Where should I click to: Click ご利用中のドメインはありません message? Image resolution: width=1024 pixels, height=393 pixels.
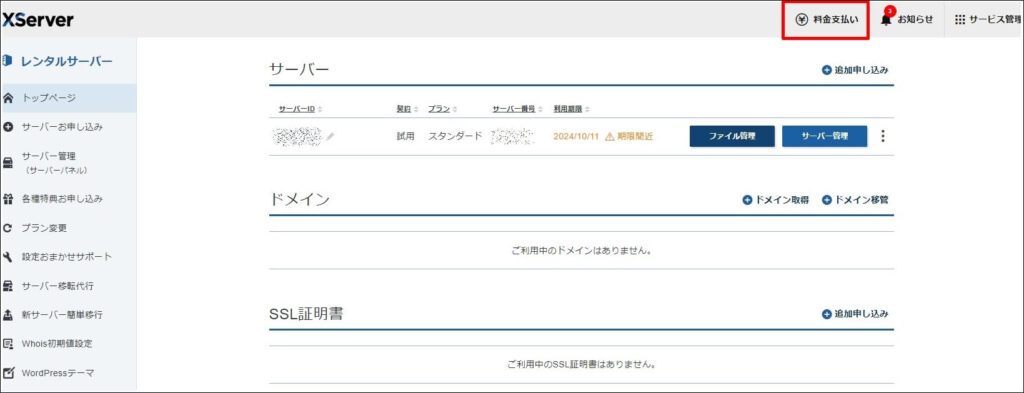point(581,251)
